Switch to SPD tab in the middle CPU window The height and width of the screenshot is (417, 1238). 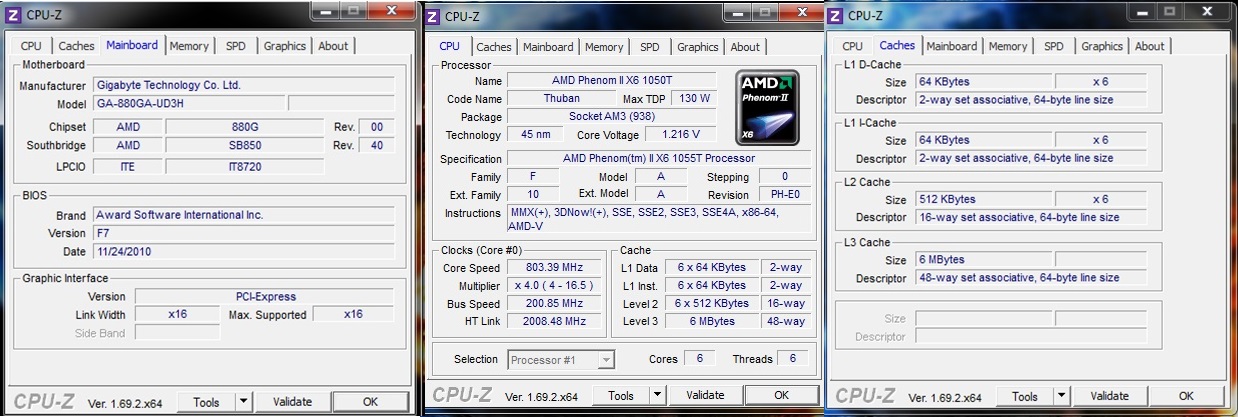pyautogui.click(x=650, y=47)
